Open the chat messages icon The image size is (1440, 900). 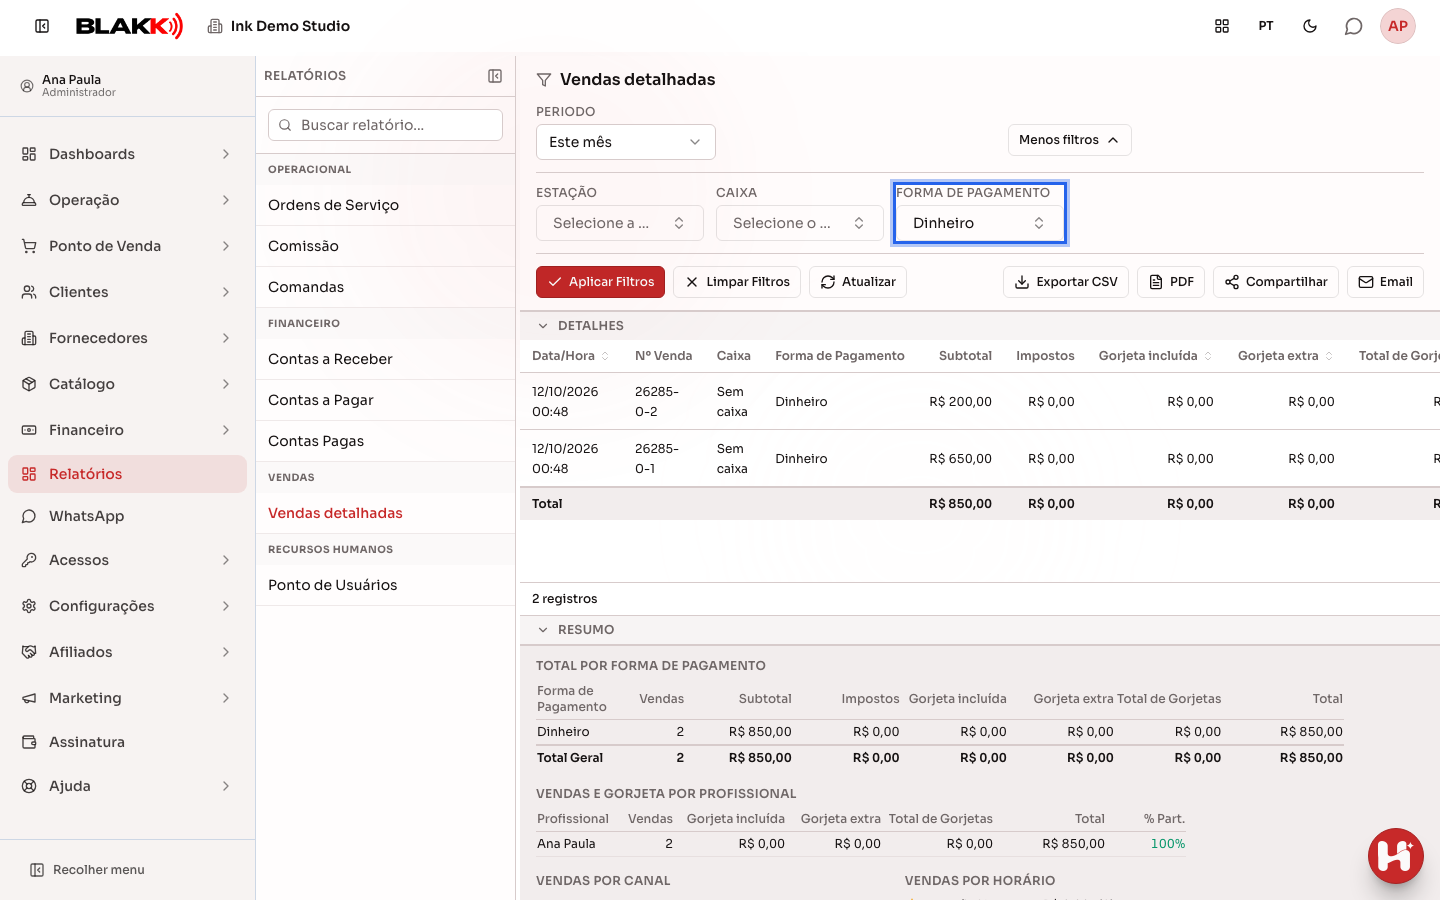click(1354, 26)
